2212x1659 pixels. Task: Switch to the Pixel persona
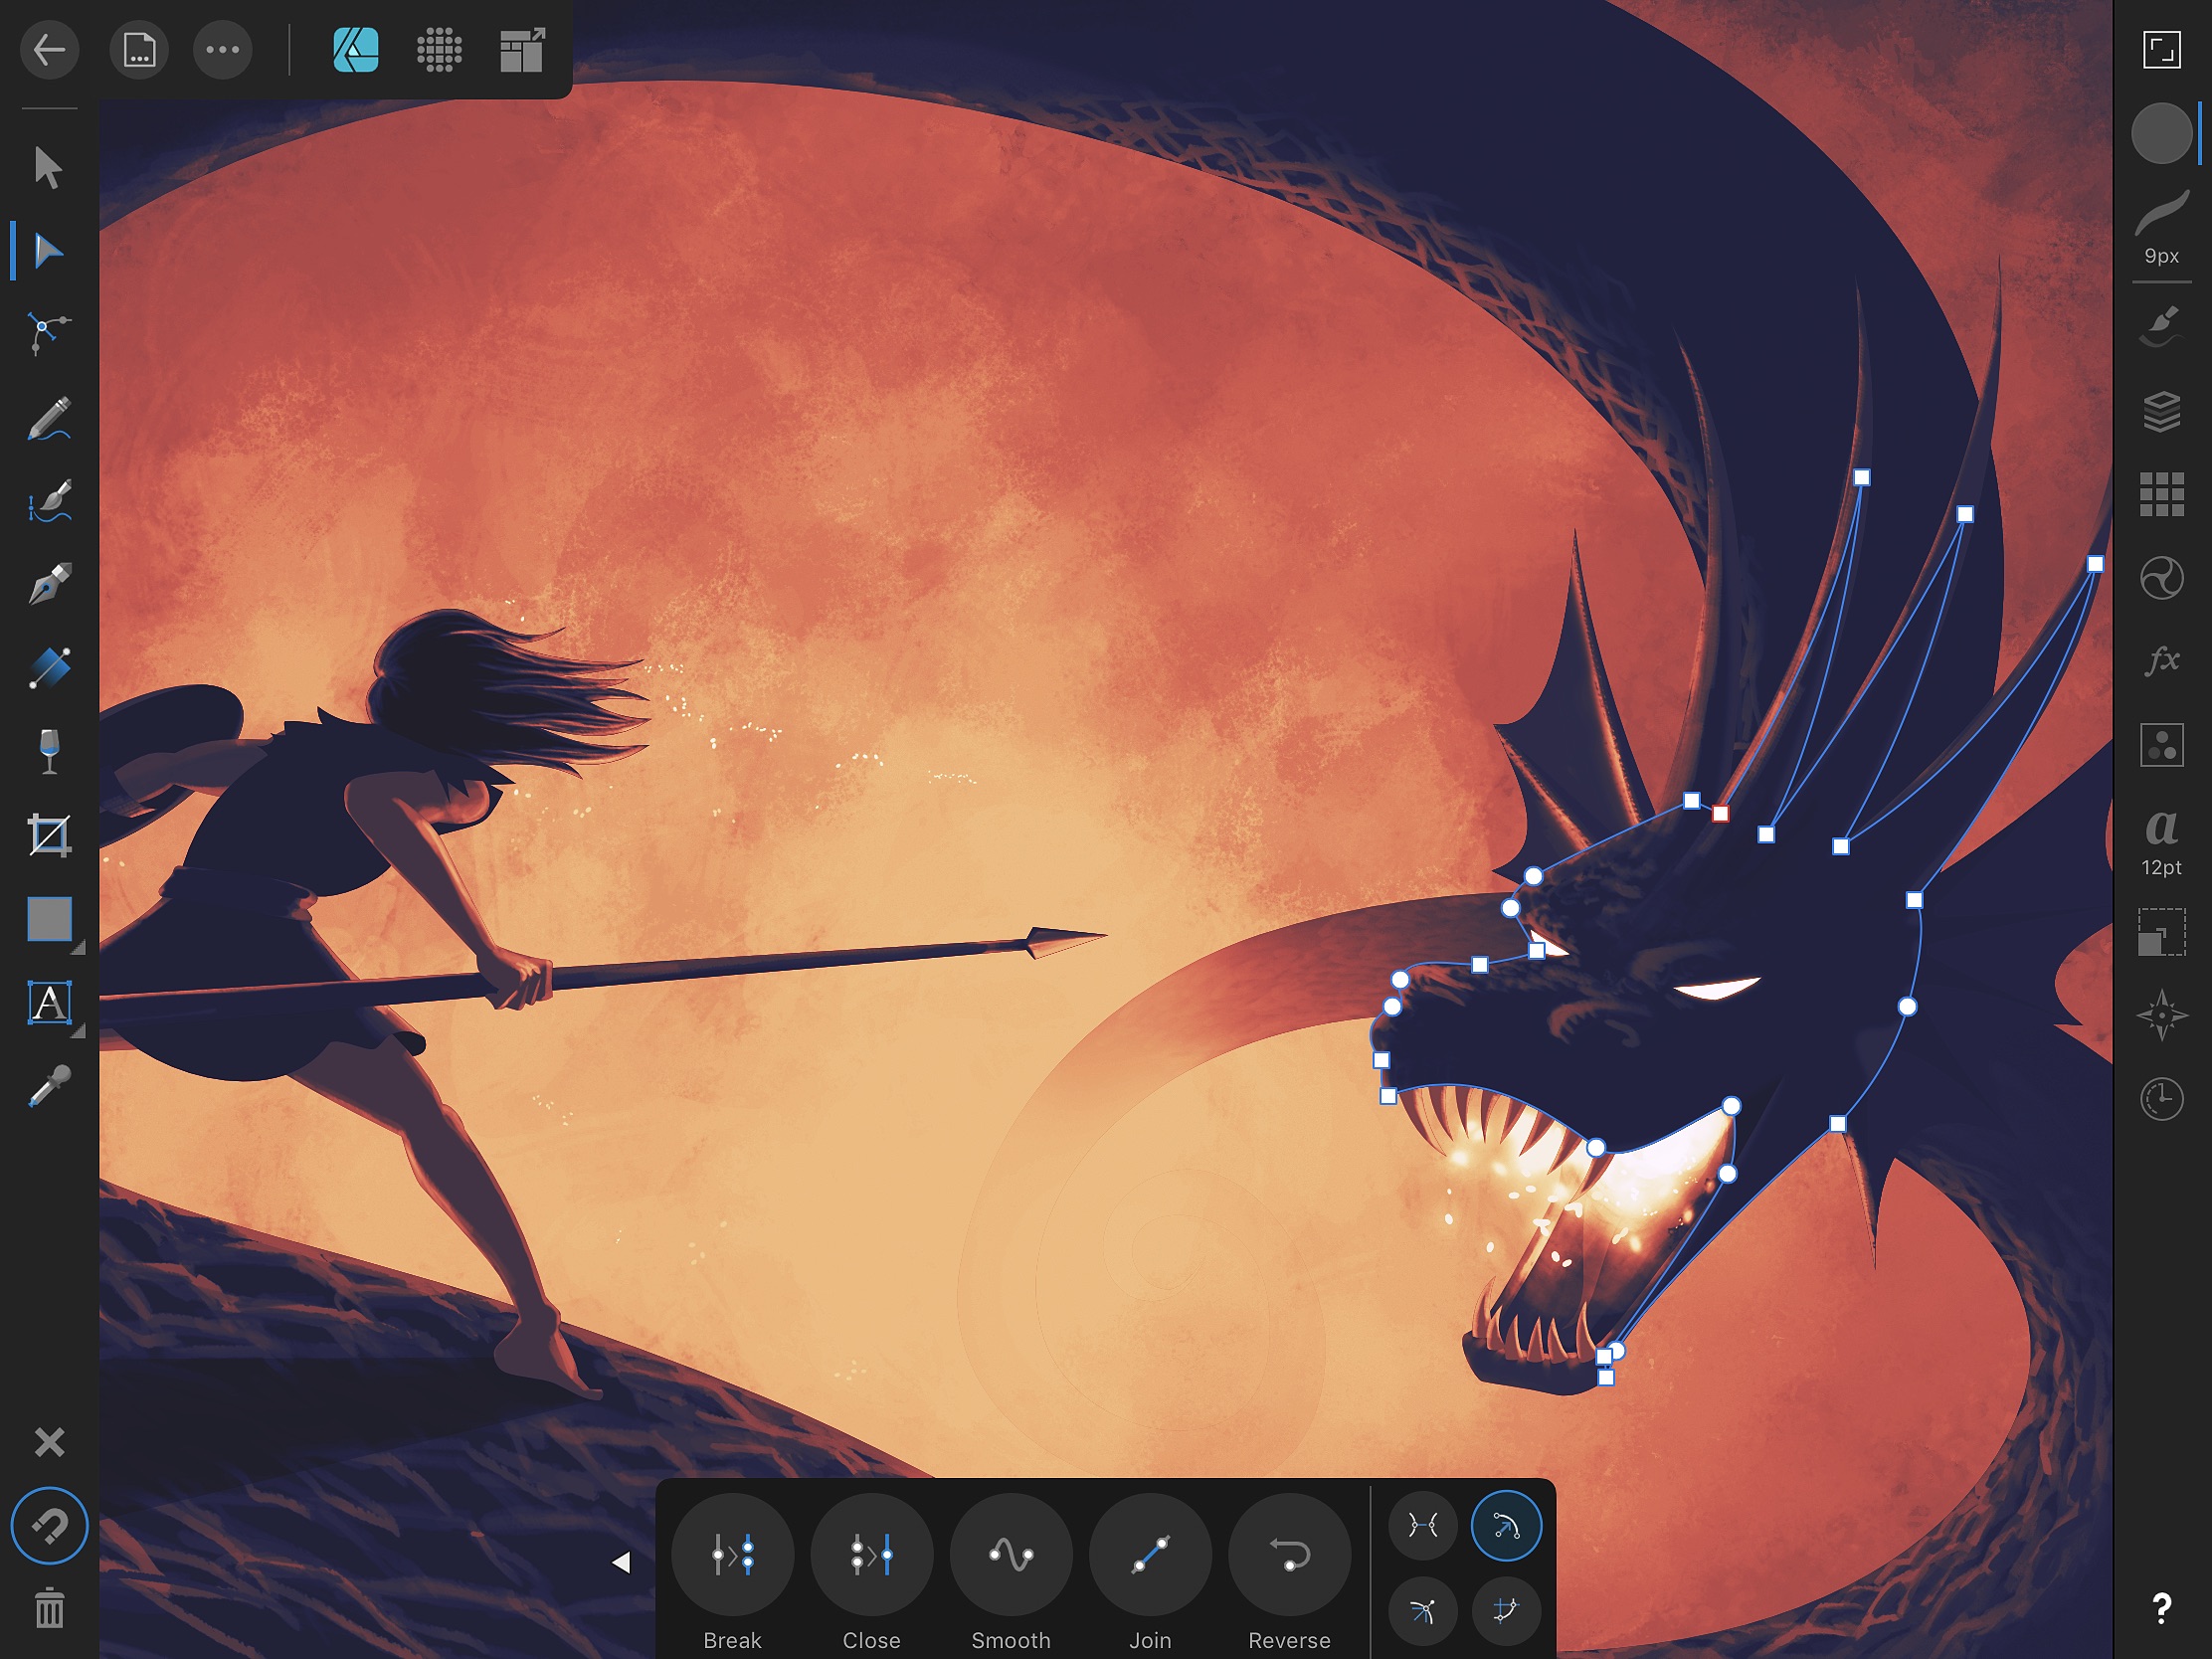pyautogui.click(x=439, y=49)
